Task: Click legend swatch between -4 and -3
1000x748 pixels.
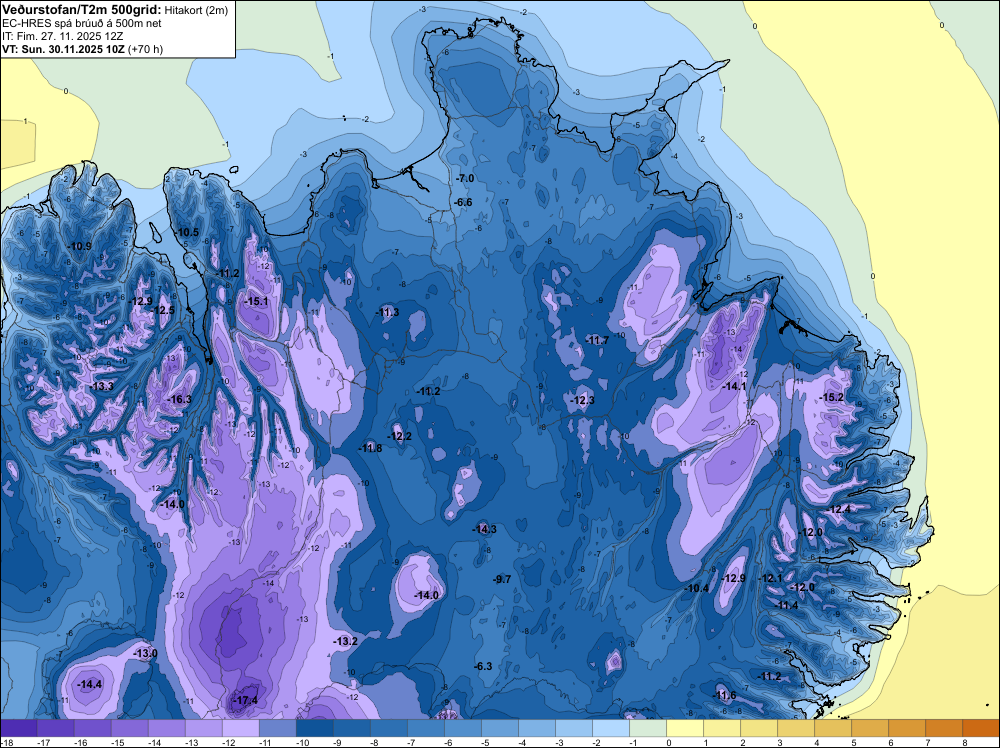Action: pos(536,728)
